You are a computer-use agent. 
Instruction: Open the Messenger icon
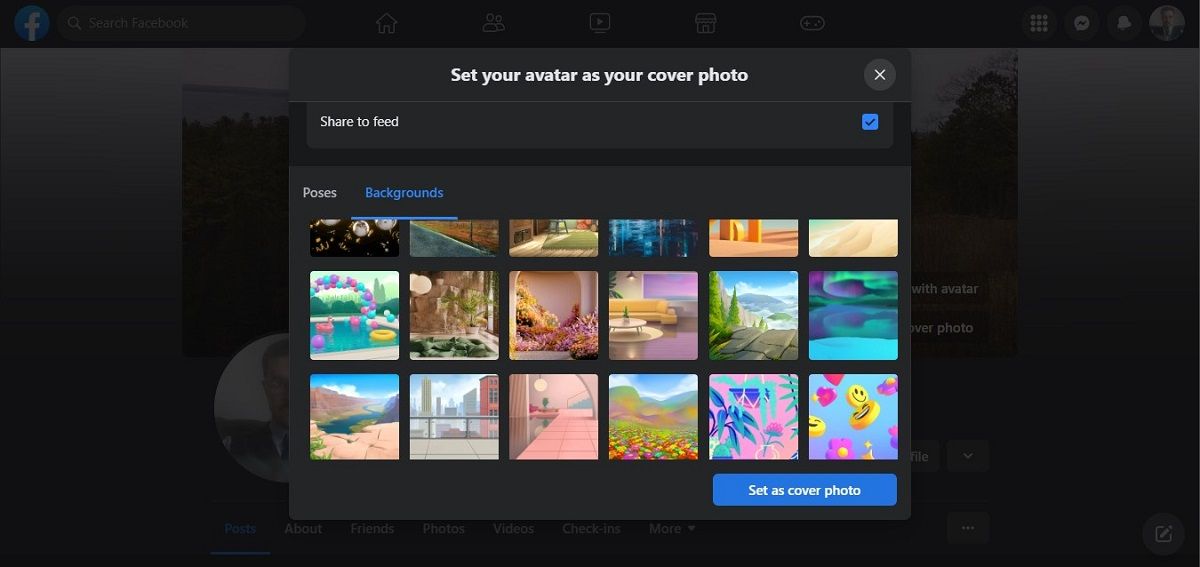1082,23
